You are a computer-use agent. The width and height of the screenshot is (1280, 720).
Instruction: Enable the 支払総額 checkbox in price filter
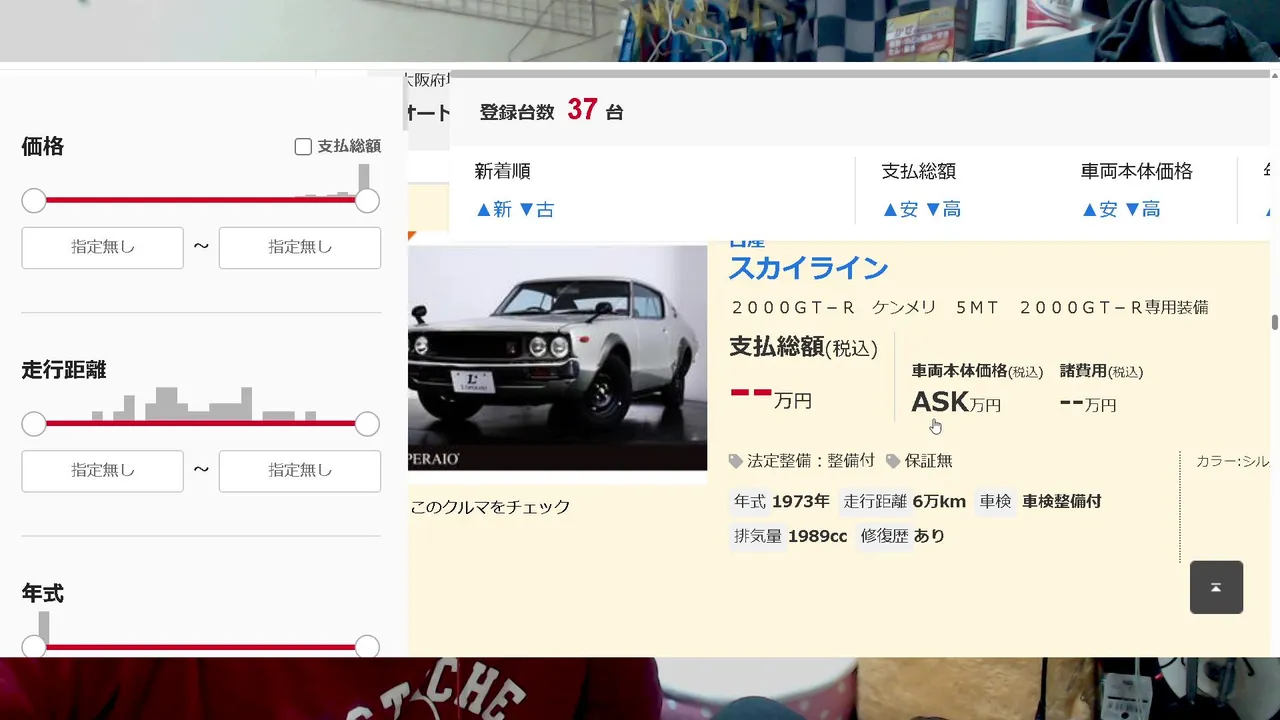[303, 147]
